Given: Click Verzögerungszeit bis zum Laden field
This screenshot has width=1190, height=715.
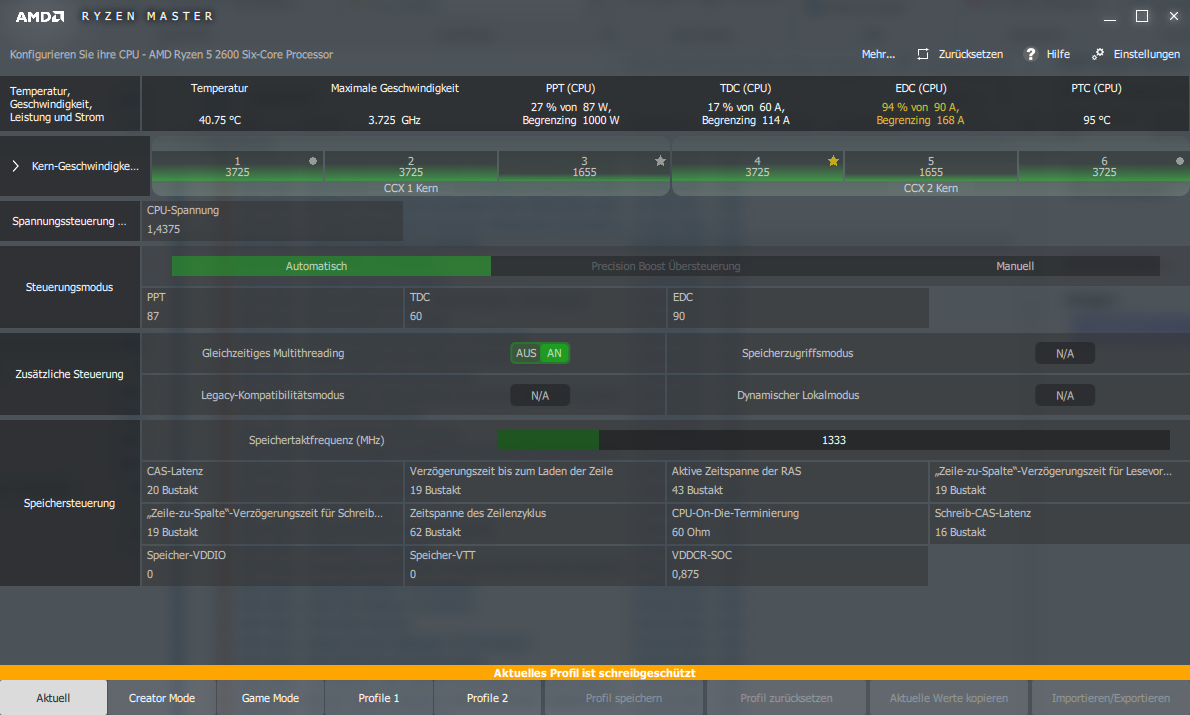Looking at the screenshot, I should pos(535,481).
